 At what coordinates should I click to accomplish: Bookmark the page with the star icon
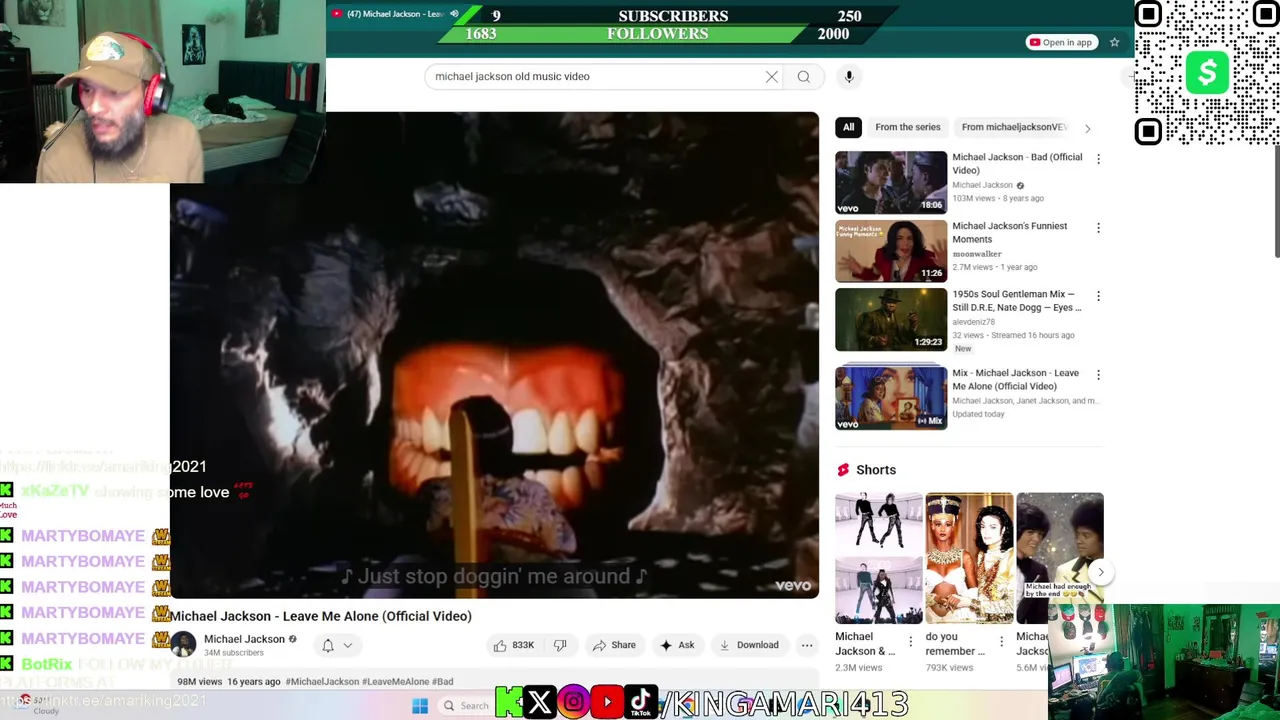pos(1114,42)
